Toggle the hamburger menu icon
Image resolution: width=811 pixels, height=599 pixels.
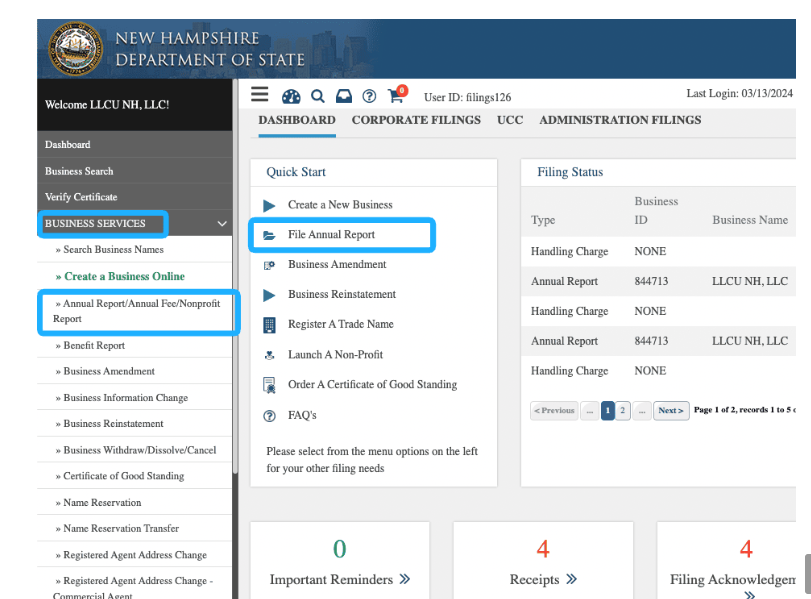[260, 95]
